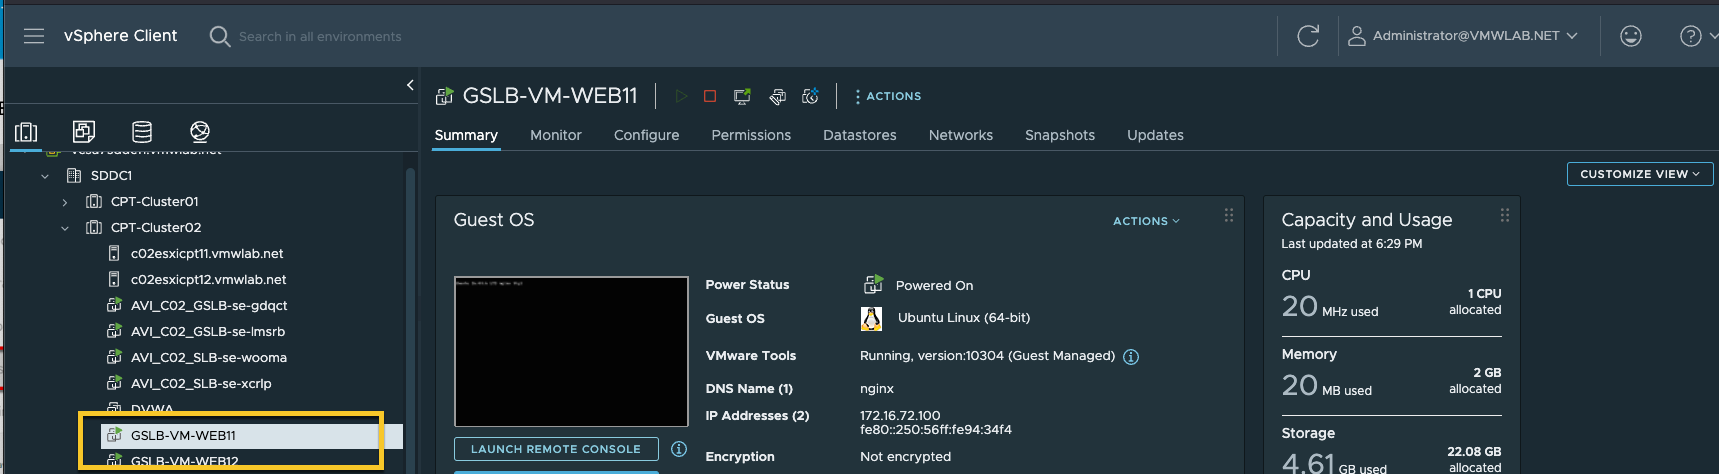Screen dimensions: 1719x474
Task: Click the Powered On status text
Action: (x=934, y=286)
